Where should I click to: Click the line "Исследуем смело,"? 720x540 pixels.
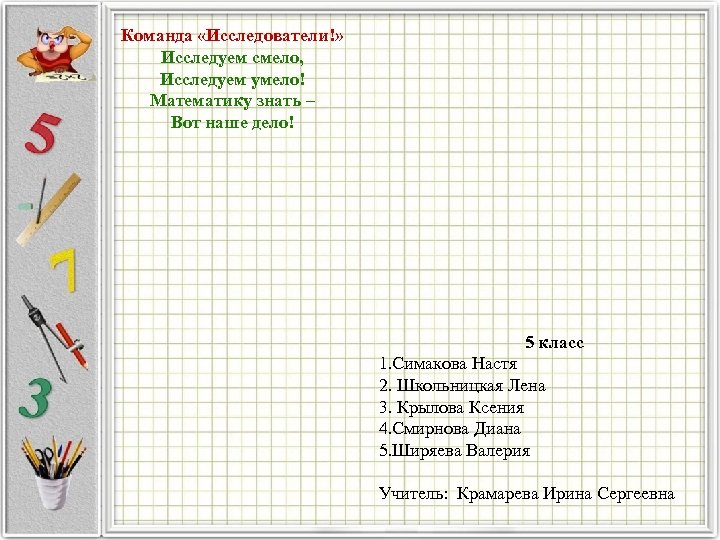[x=232, y=57]
